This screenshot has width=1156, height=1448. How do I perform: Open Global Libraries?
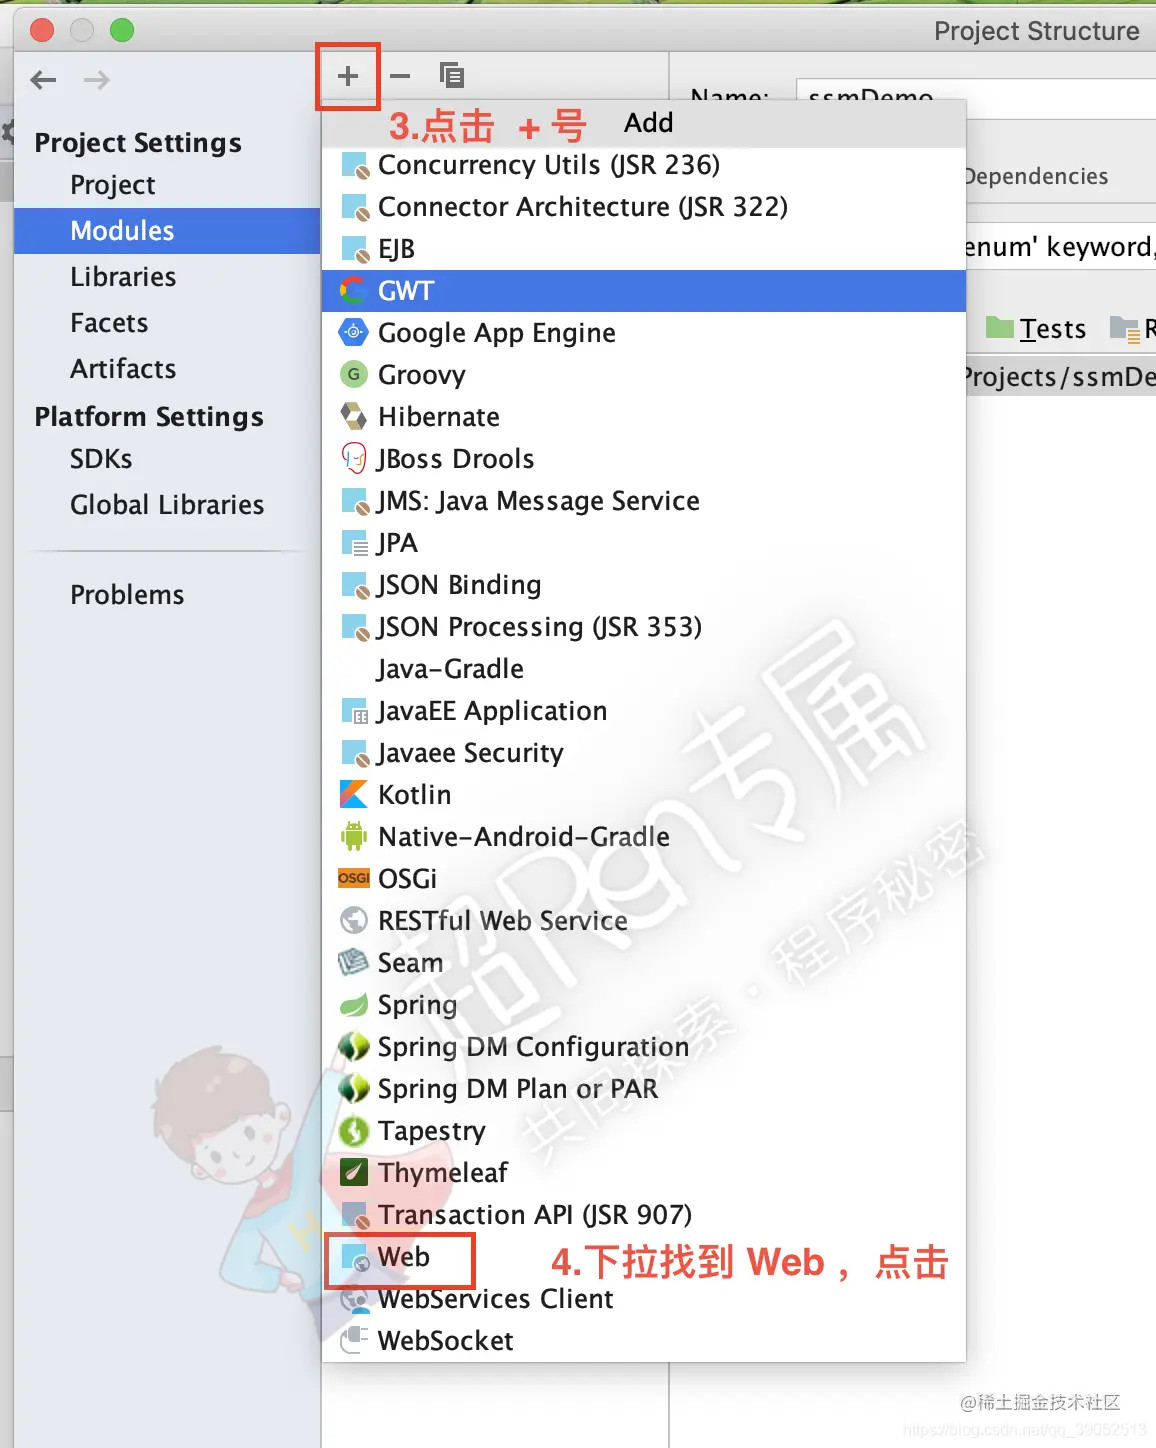[167, 505]
